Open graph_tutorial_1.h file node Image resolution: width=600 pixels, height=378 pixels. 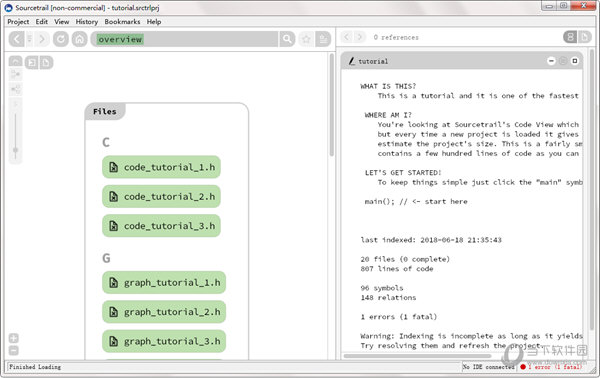tap(164, 283)
